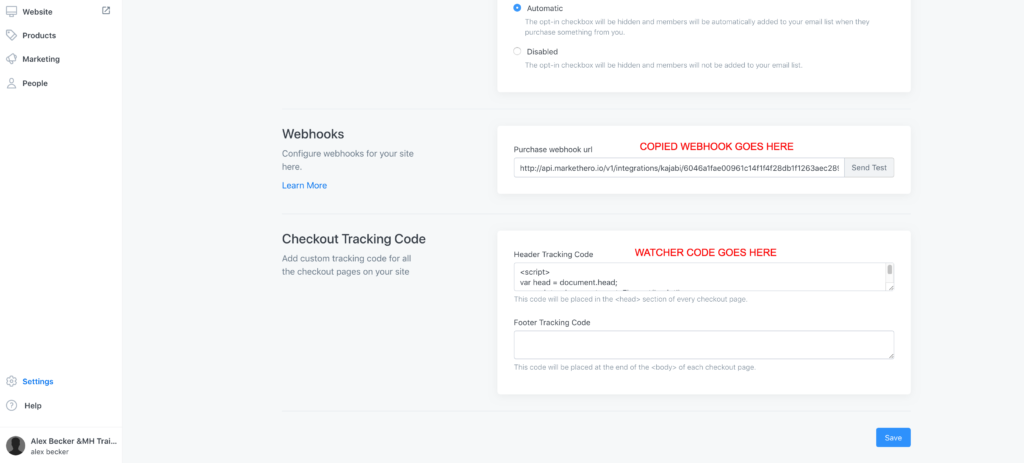Save the settings with Save button

893,438
